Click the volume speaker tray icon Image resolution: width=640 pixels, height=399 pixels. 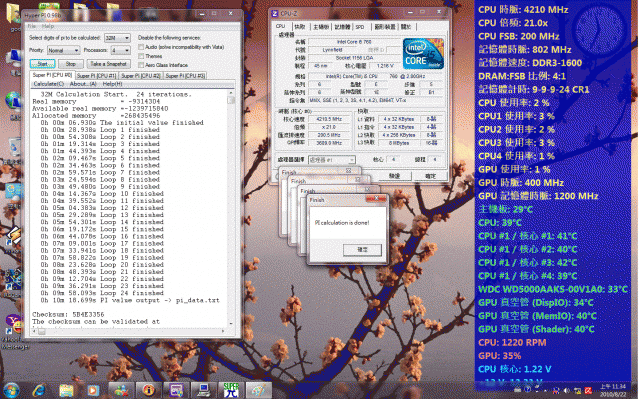pyautogui.click(x=567, y=390)
